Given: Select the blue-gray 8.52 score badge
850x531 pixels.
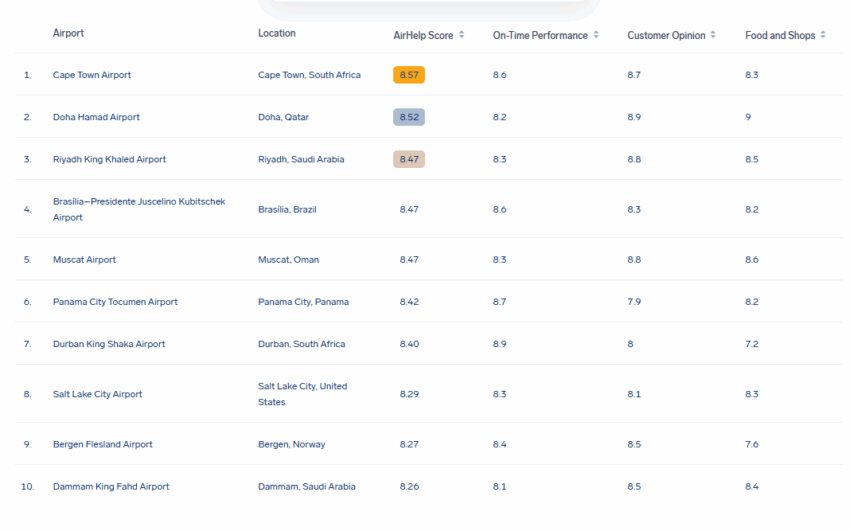Looking at the screenshot, I should tap(409, 117).
